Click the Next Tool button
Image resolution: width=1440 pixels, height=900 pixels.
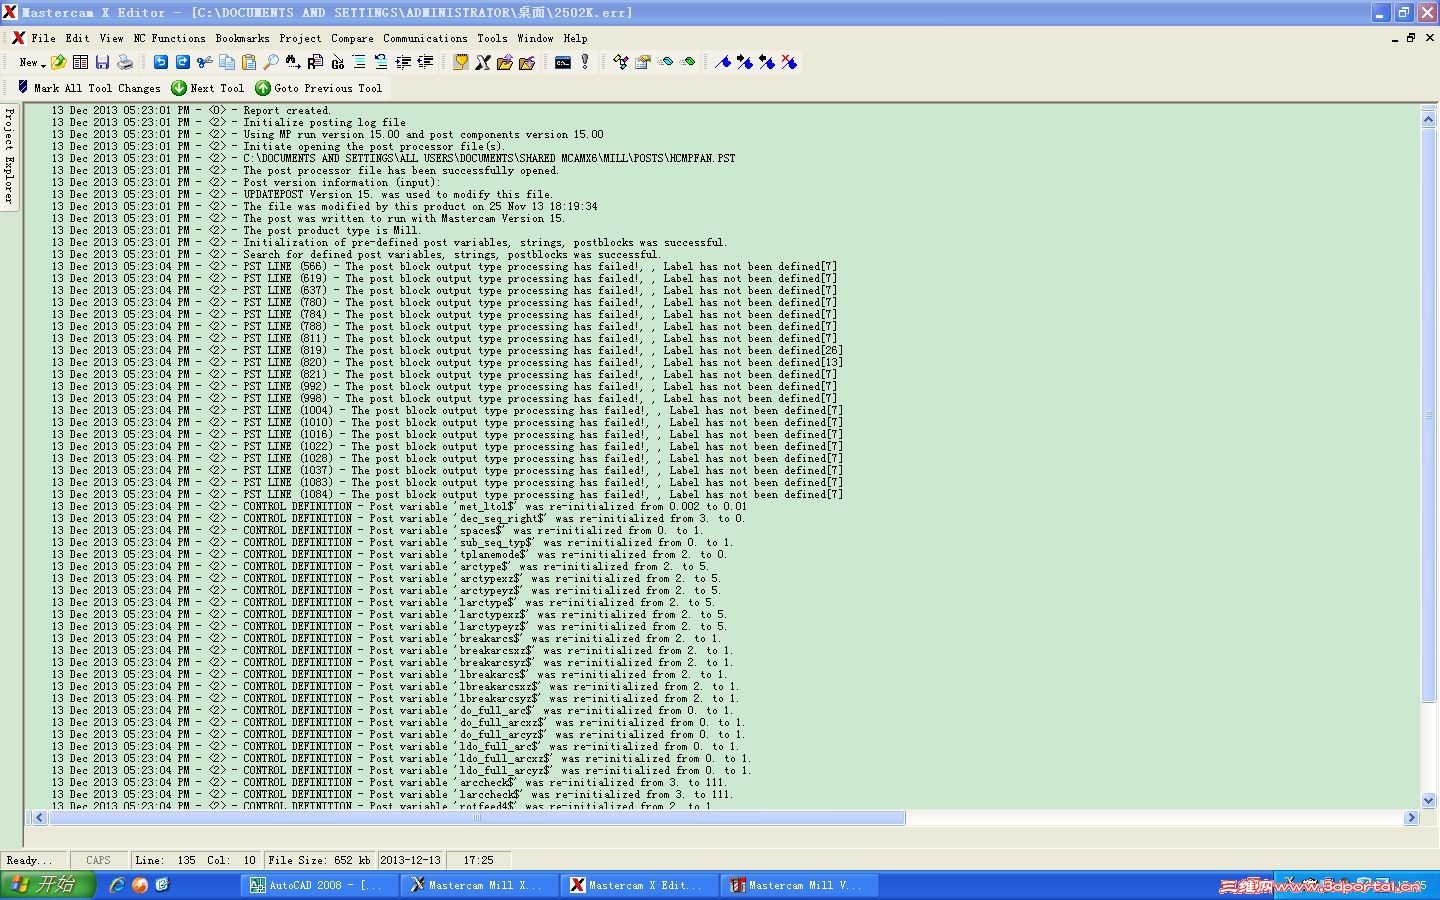tap(208, 88)
